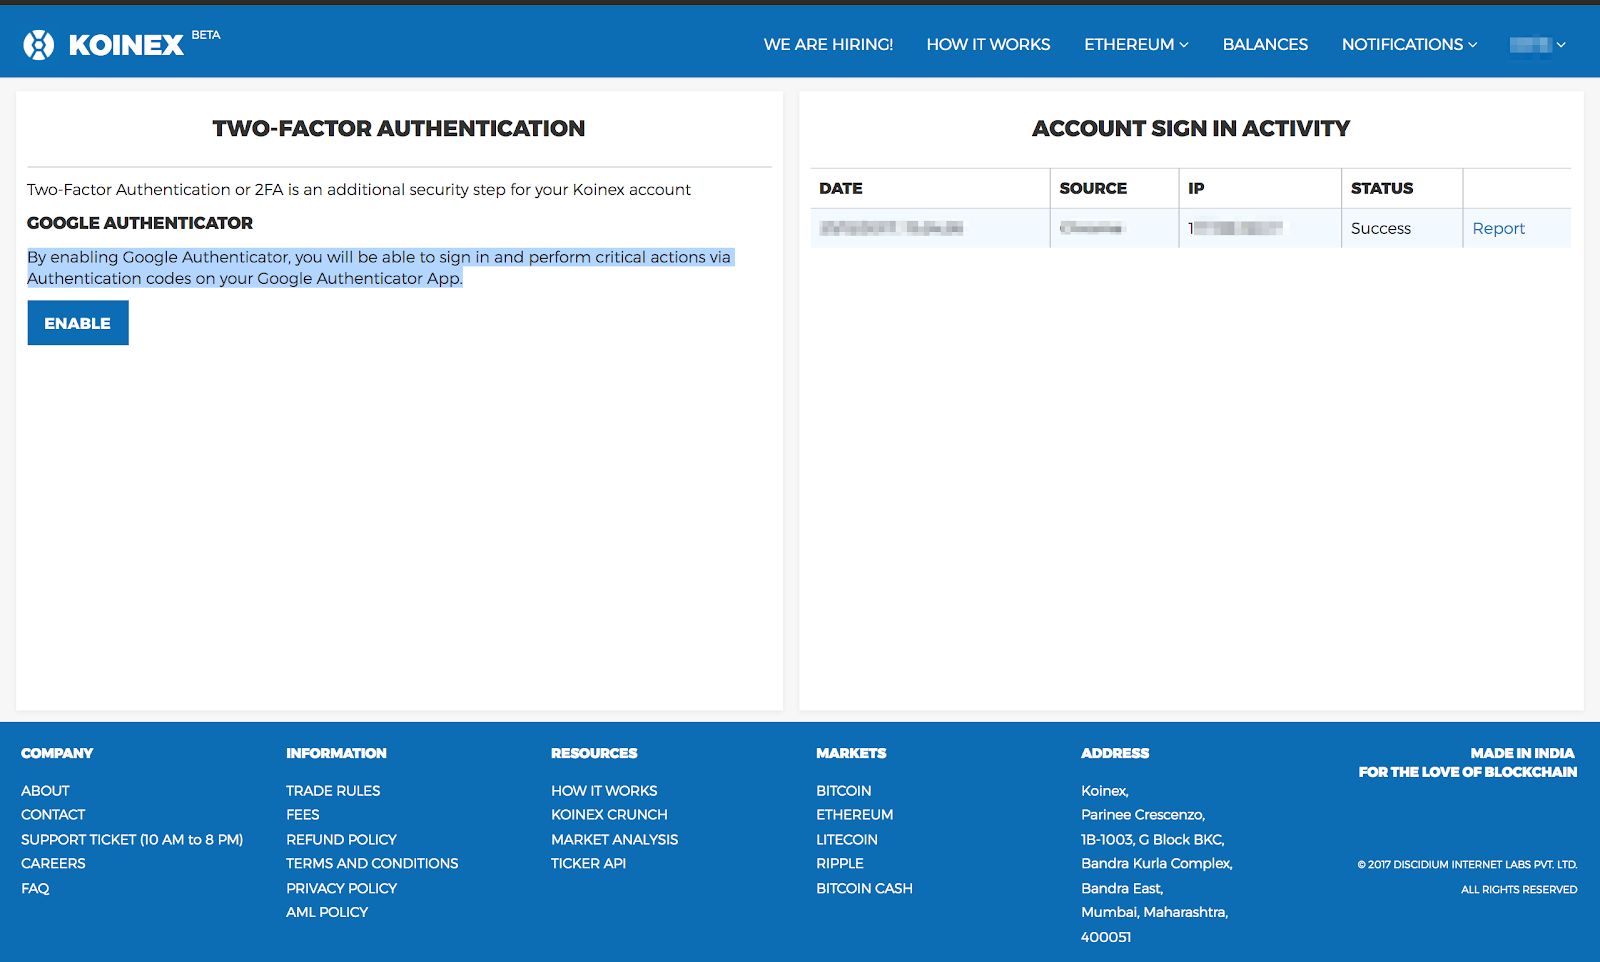
Task: Click the Koinex logo icon
Action: (x=39, y=45)
